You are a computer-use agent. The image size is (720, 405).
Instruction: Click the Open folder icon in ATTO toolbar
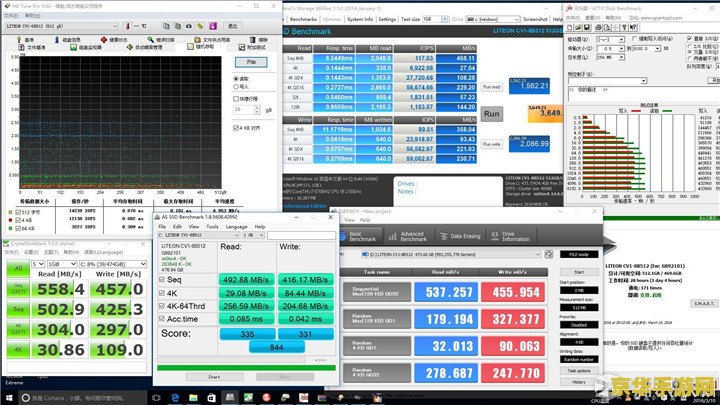579,28
